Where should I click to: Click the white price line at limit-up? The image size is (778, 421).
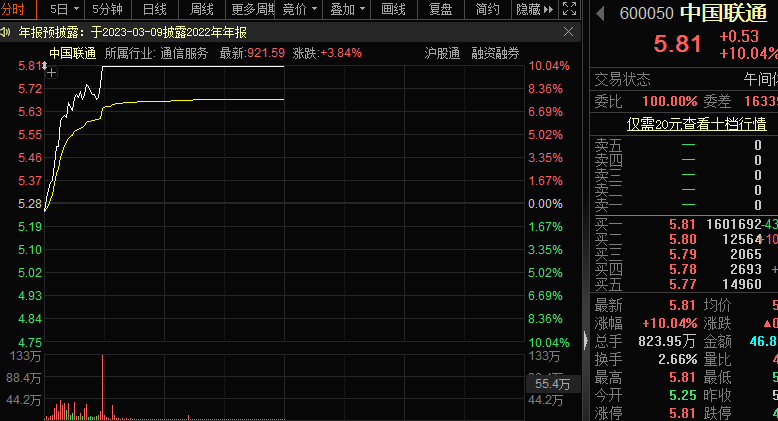click(194, 66)
